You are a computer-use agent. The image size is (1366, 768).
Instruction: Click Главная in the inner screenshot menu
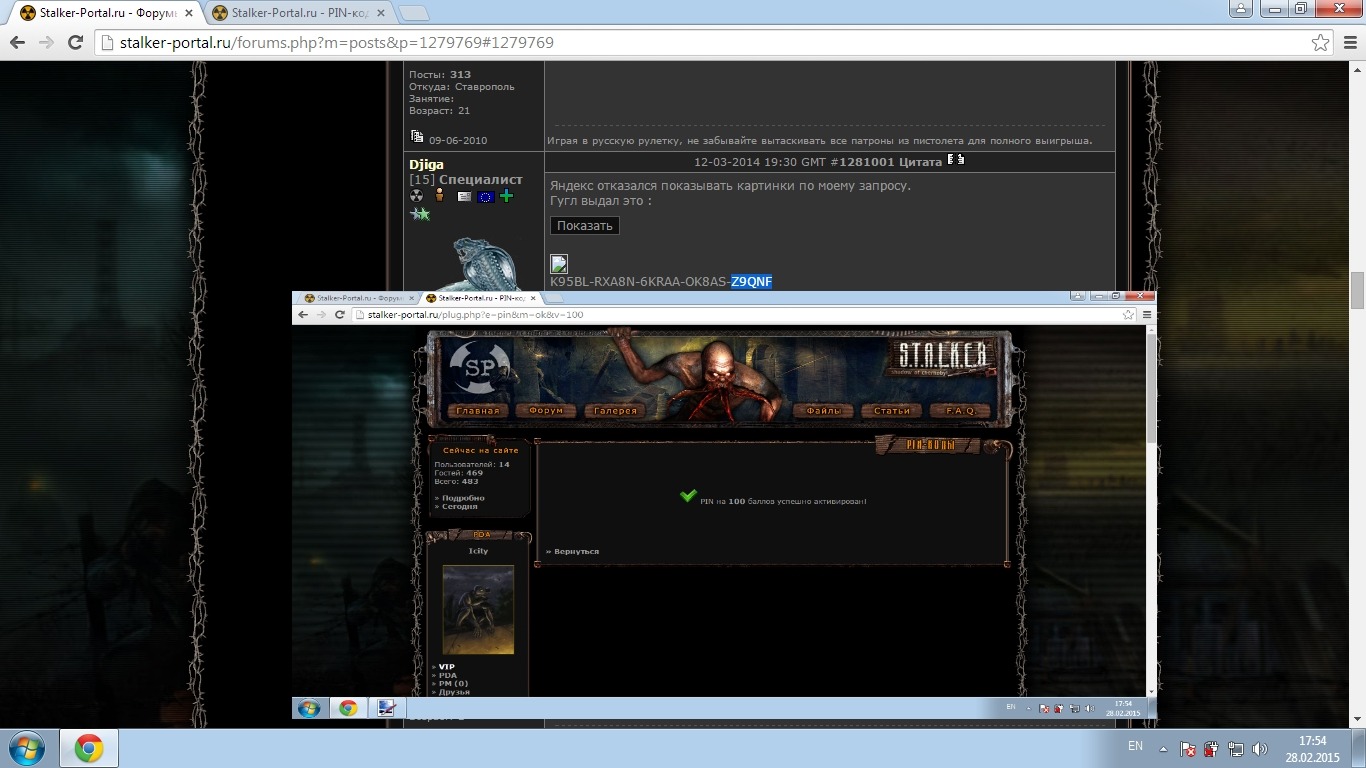(x=477, y=411)
